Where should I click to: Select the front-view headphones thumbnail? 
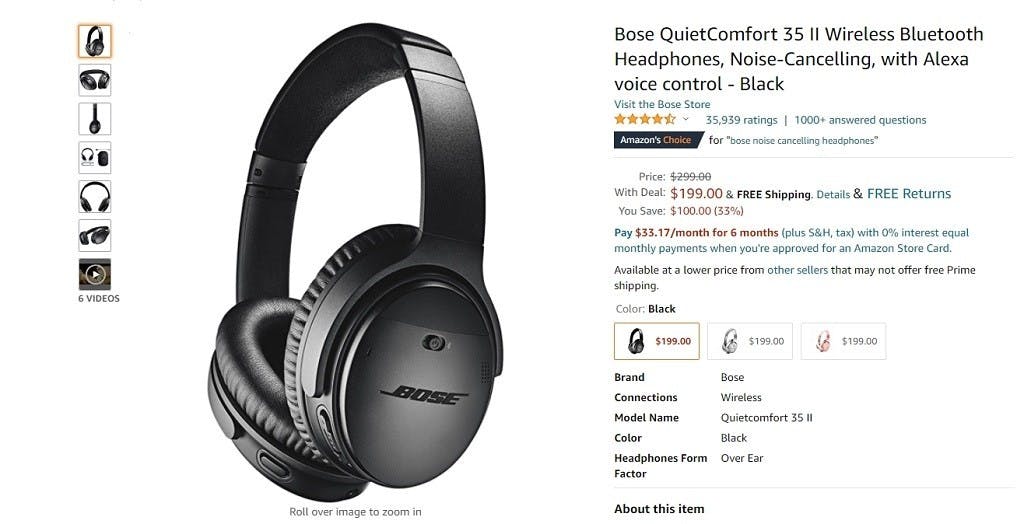[x=95, y=197]
